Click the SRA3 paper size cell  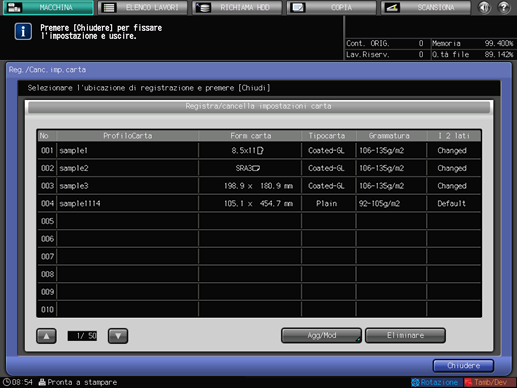(x=250, y=168)
